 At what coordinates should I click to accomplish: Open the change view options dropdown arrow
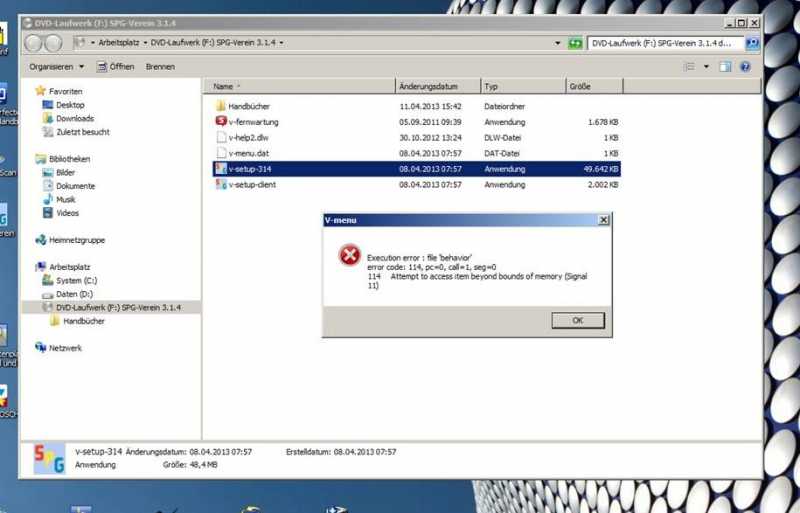[x=706, y=67]
